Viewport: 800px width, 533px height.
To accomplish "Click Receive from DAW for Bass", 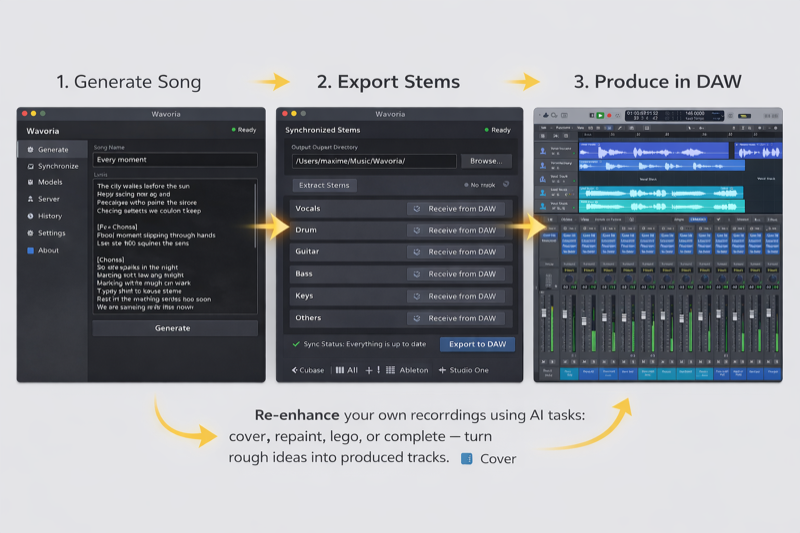I will (457, 274).
